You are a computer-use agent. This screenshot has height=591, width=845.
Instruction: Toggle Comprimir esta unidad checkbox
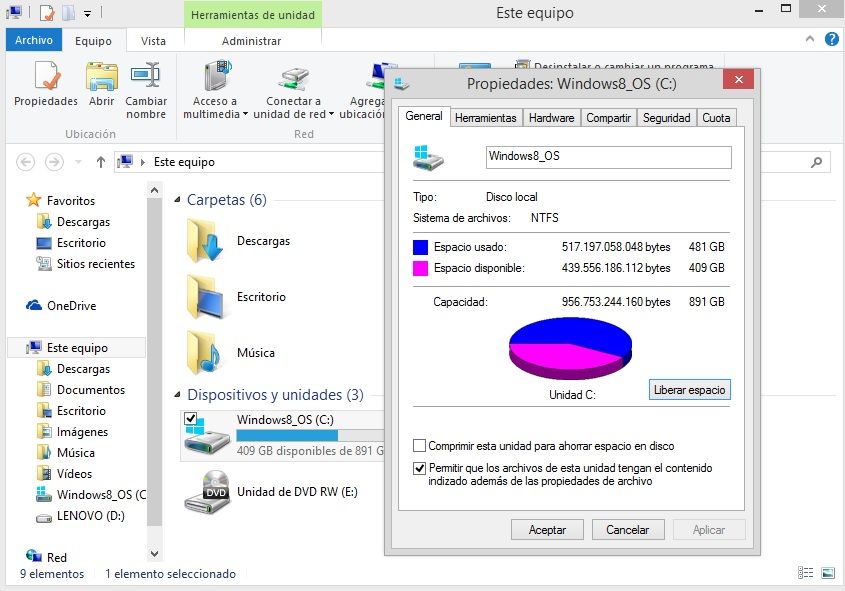(x=419, y=446)
